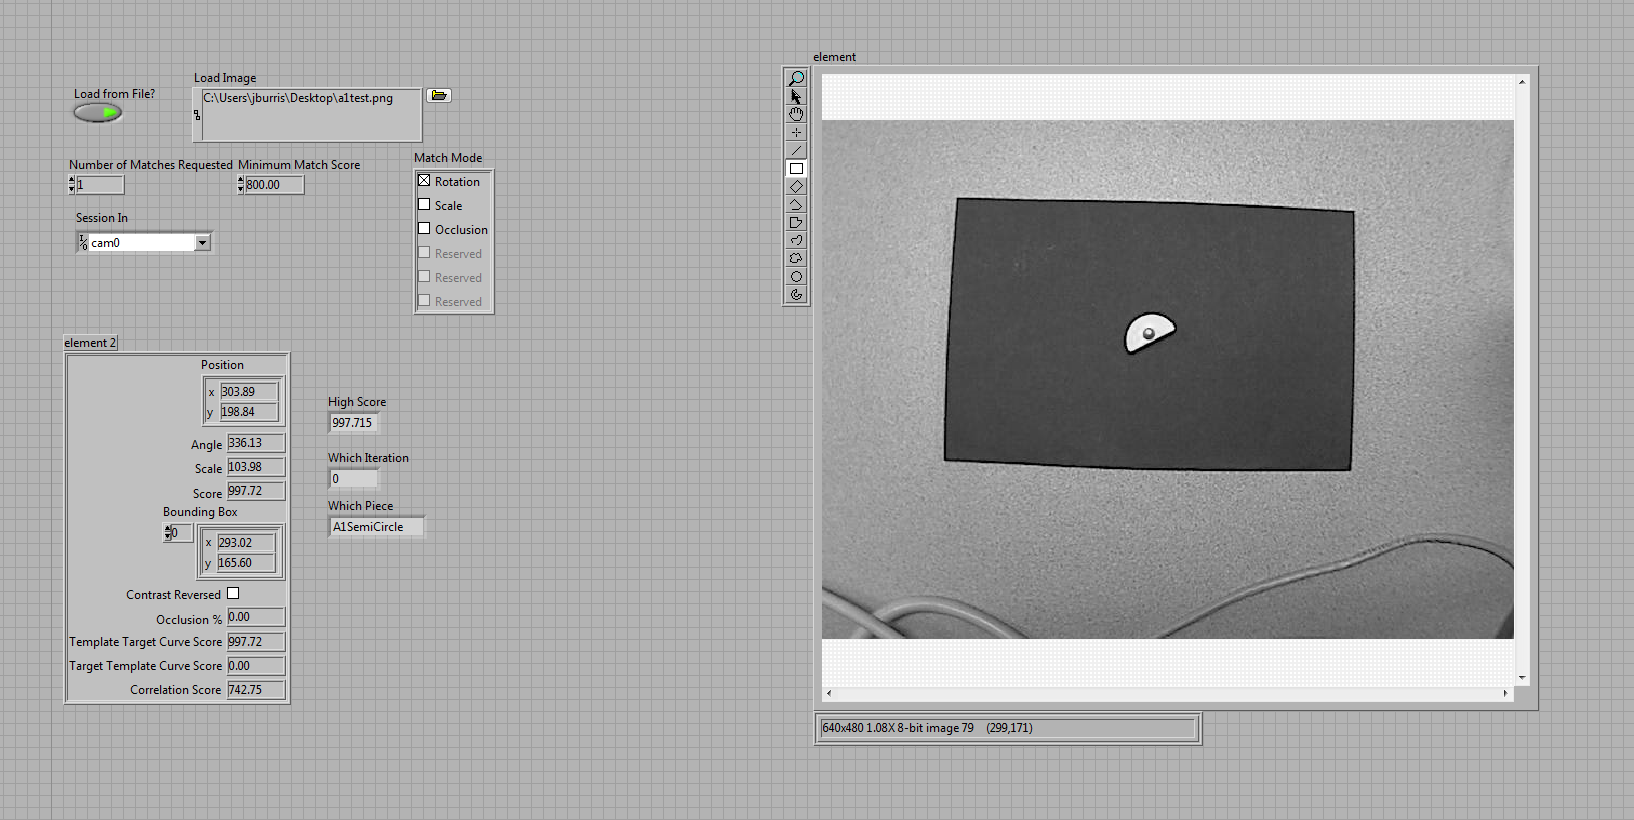The height and width of the screenshot is (820, 1634).
Task: Click the Score value field in element 2
Action: pos(256,491)
